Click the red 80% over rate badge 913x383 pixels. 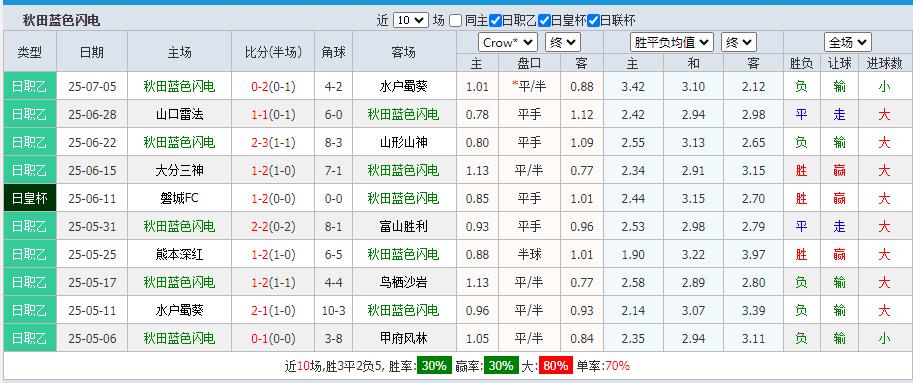coord(555,366)
